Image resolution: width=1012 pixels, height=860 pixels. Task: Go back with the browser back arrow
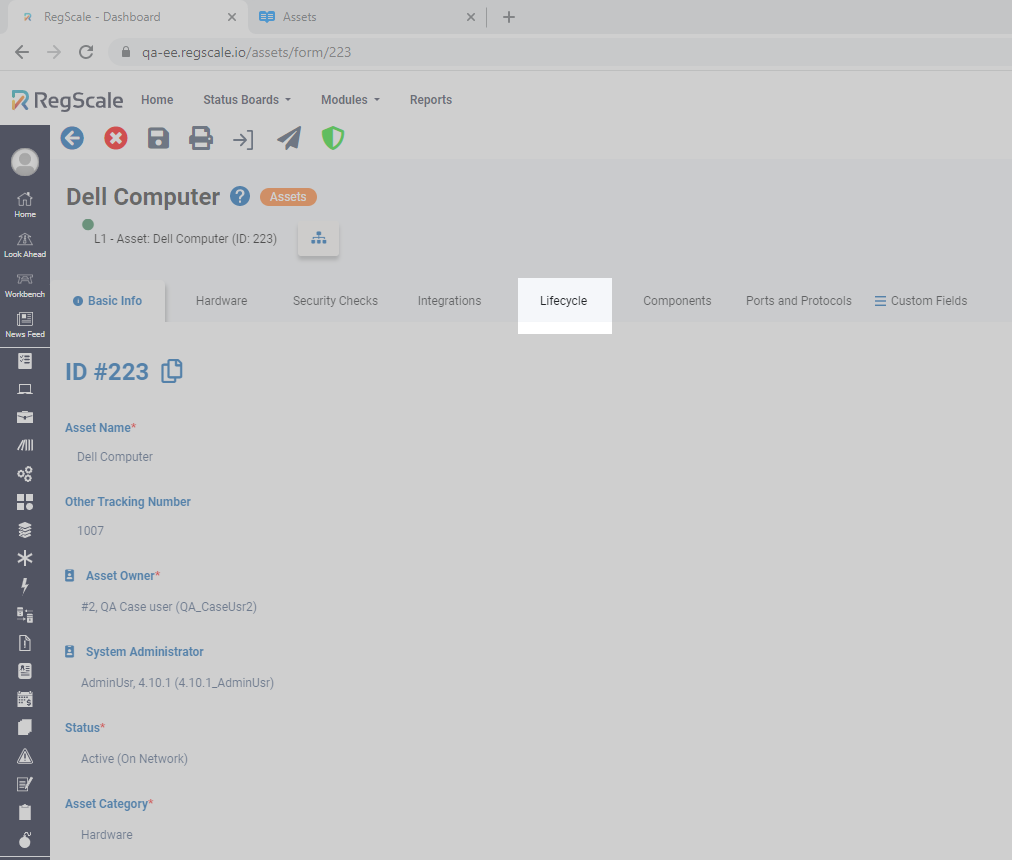[x=22, y=52]
